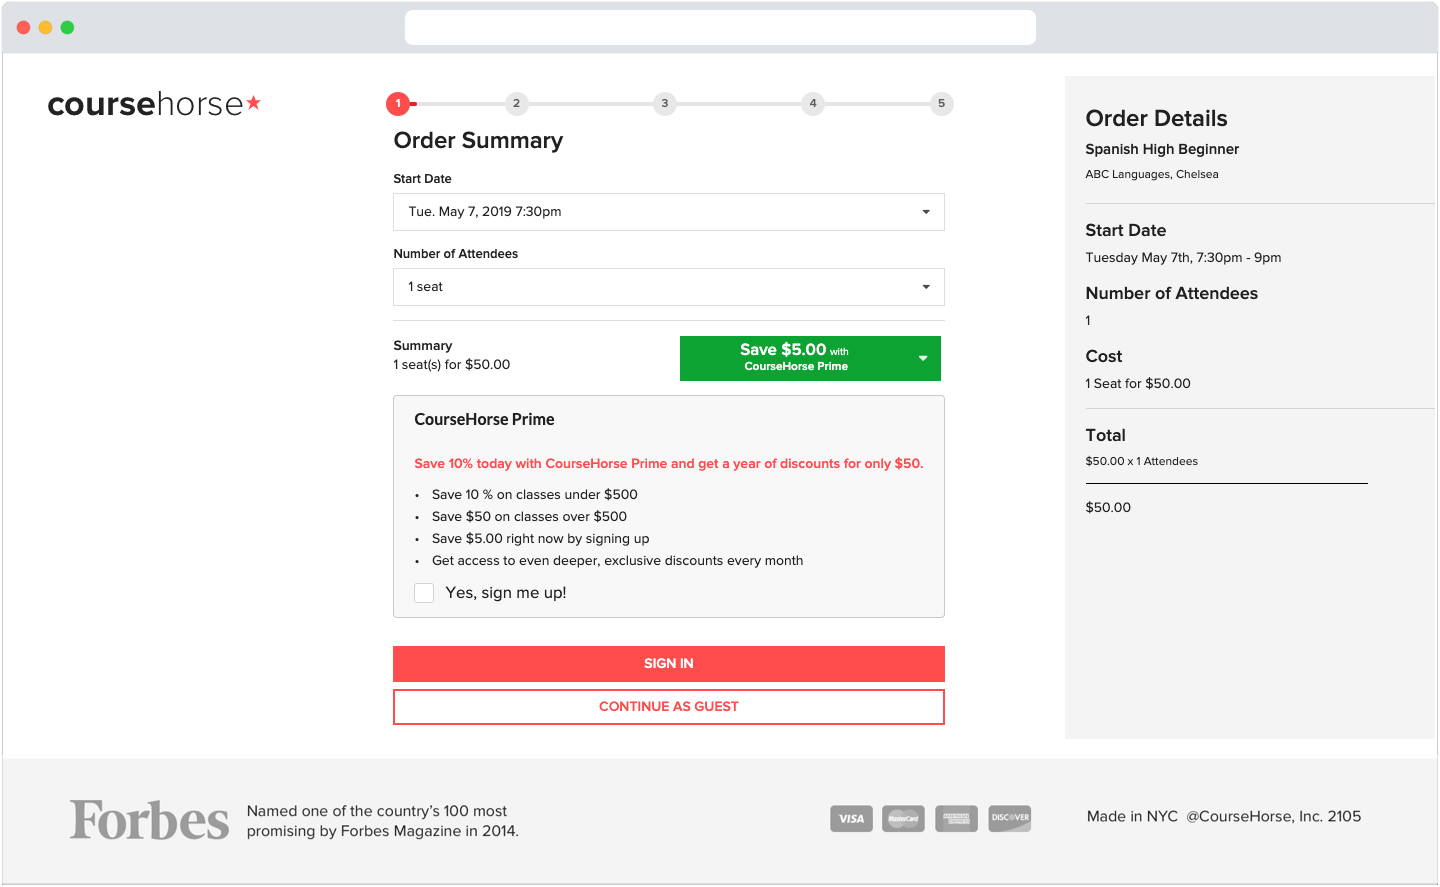Click the 'Made in NYC' footer text
Viewport: 1440px width, 887px height.
tap(1132, 816)
